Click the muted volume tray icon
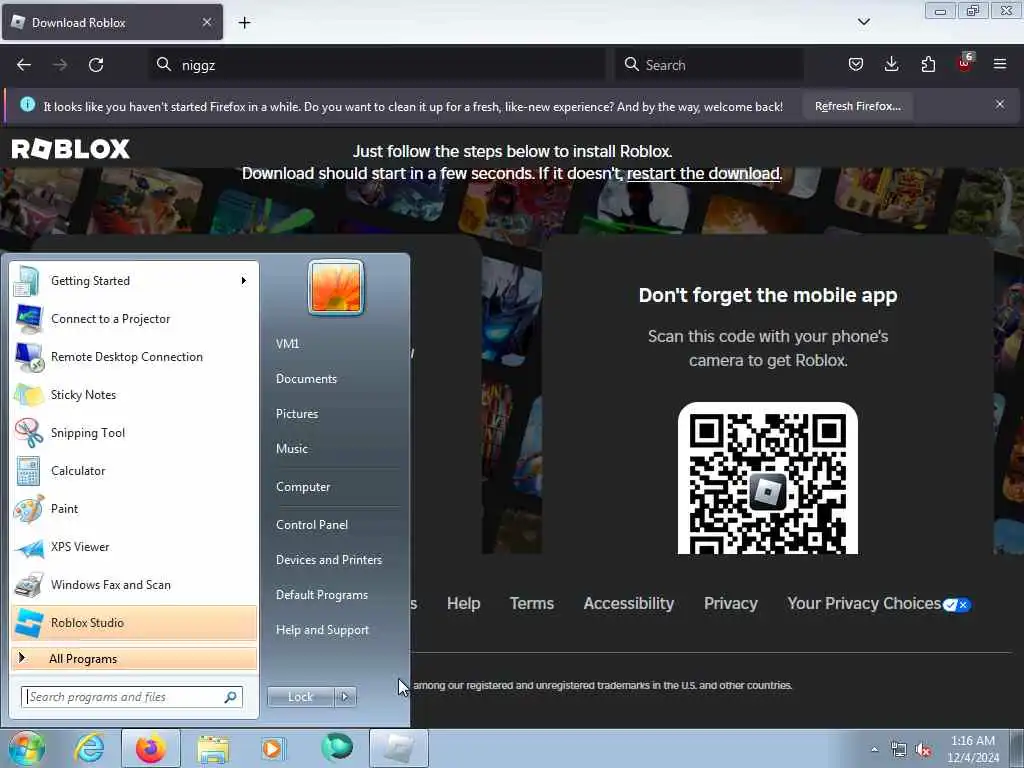Screen dimensions: 1024x768 coord(923,750)
